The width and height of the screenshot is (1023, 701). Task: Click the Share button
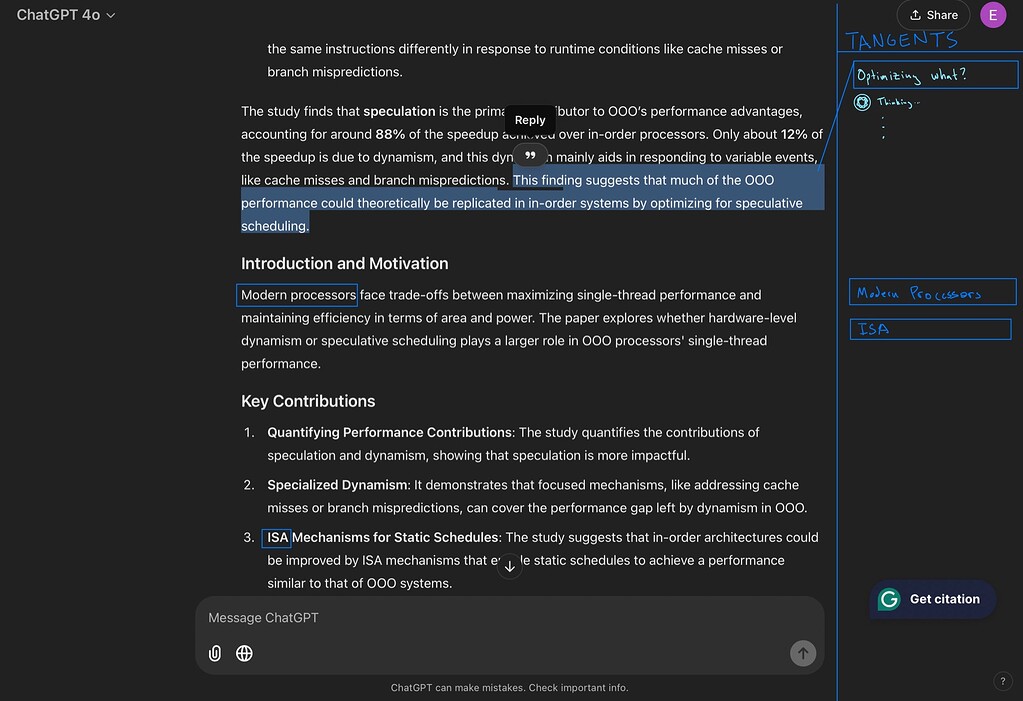click(x=933, y=15)
